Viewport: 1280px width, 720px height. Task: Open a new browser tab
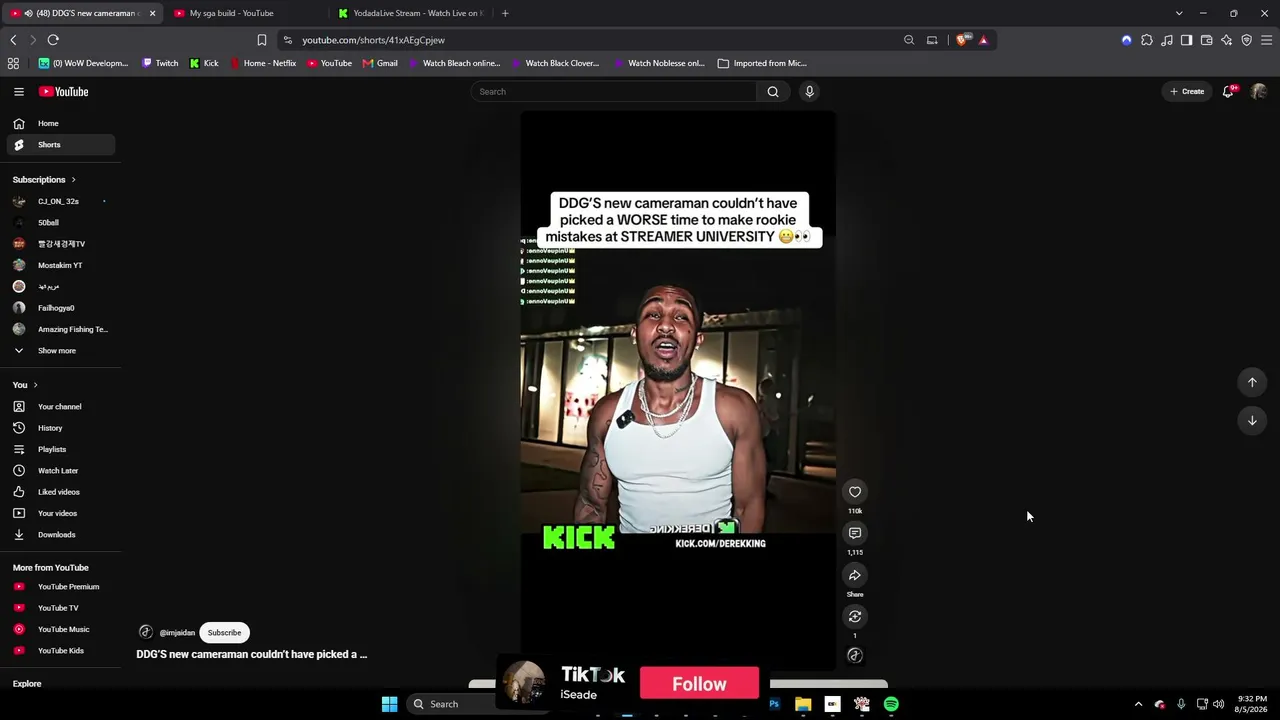505,13
